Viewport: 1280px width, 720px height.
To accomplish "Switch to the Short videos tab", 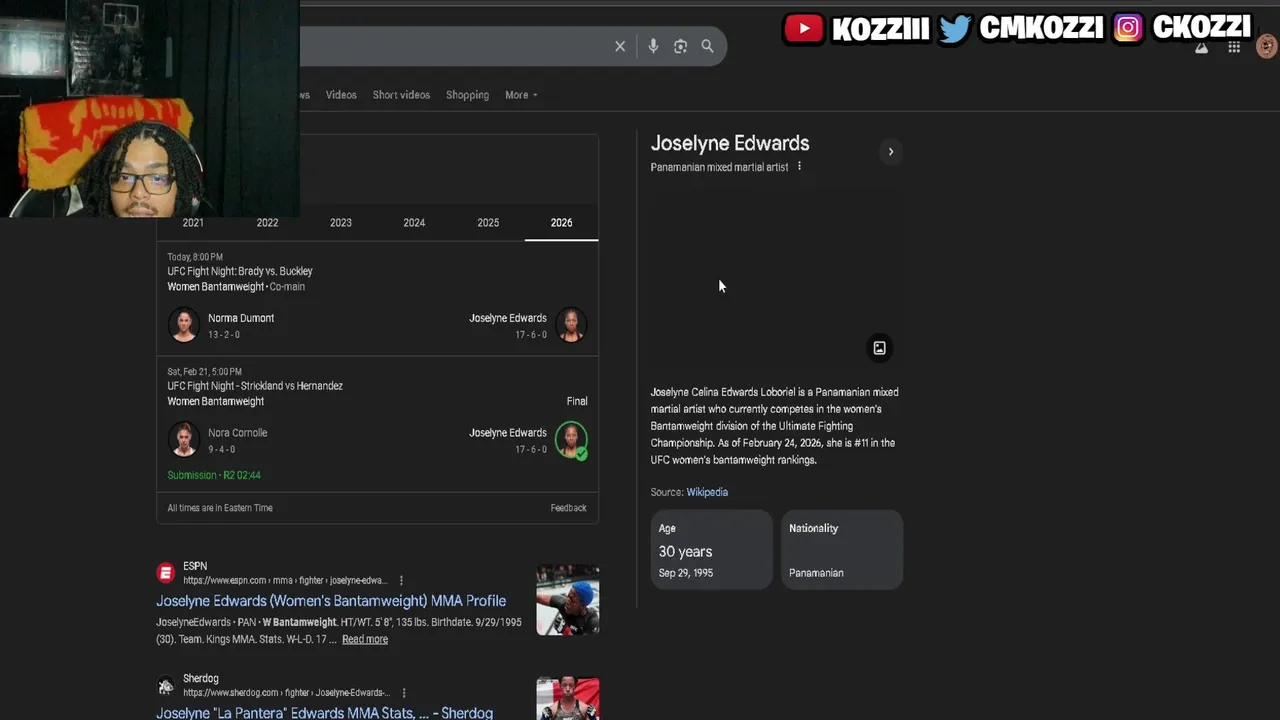I will 401,95.
